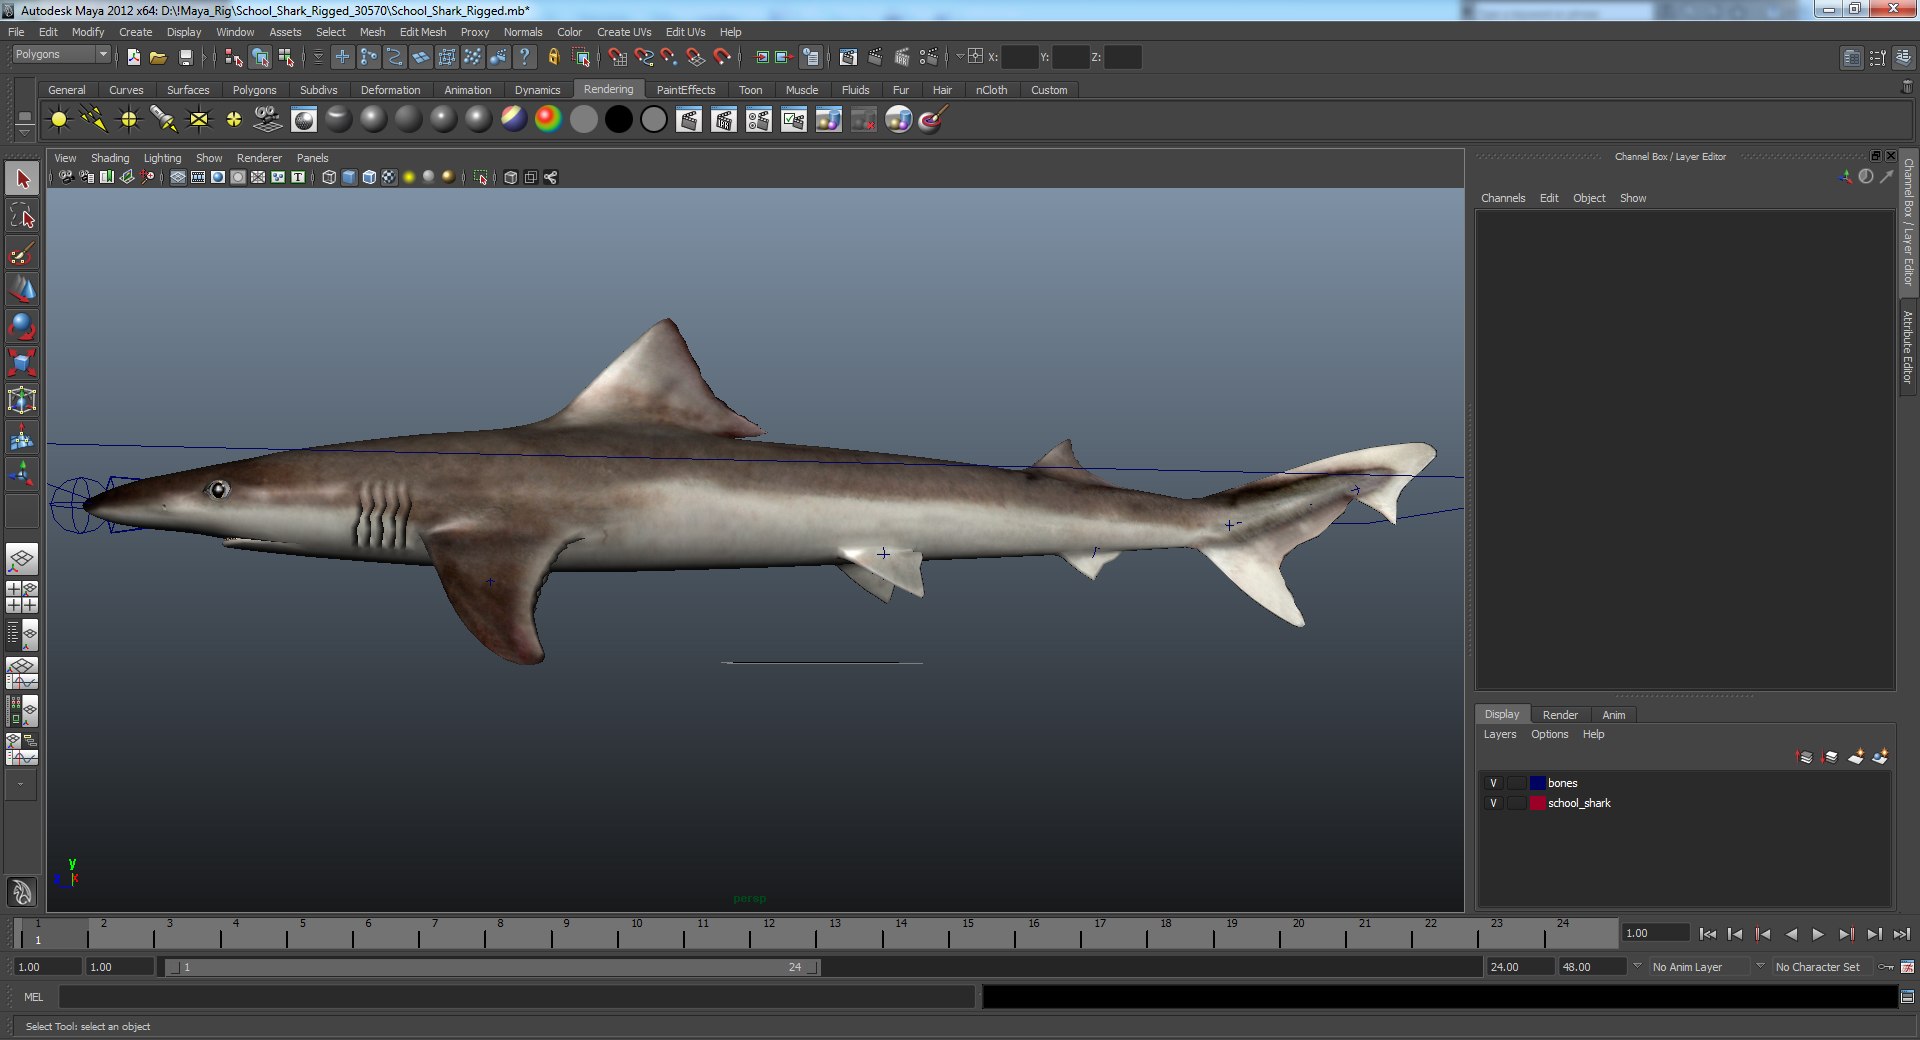The width and height of the screenshot is (1920, 1040).
Task: Create a spot light from the shelf
Action: coord(163,120)
